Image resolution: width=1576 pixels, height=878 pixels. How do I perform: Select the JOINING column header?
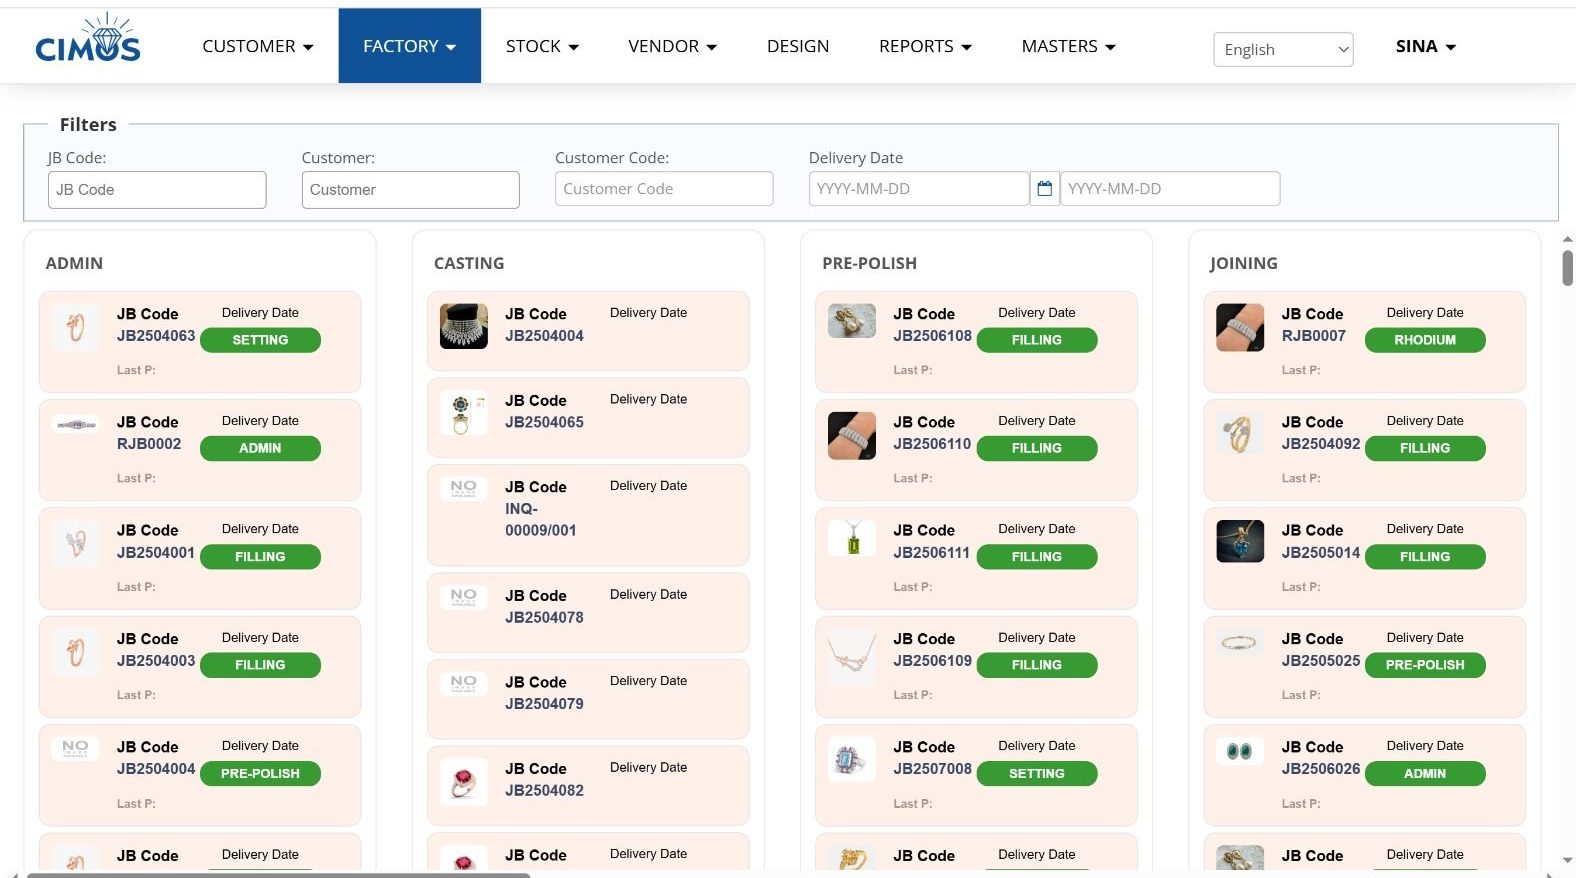(1244, 263)
